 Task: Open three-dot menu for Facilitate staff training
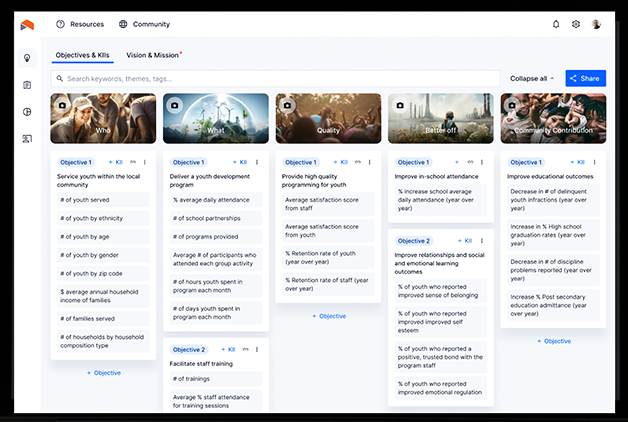(x=258, y=349)
